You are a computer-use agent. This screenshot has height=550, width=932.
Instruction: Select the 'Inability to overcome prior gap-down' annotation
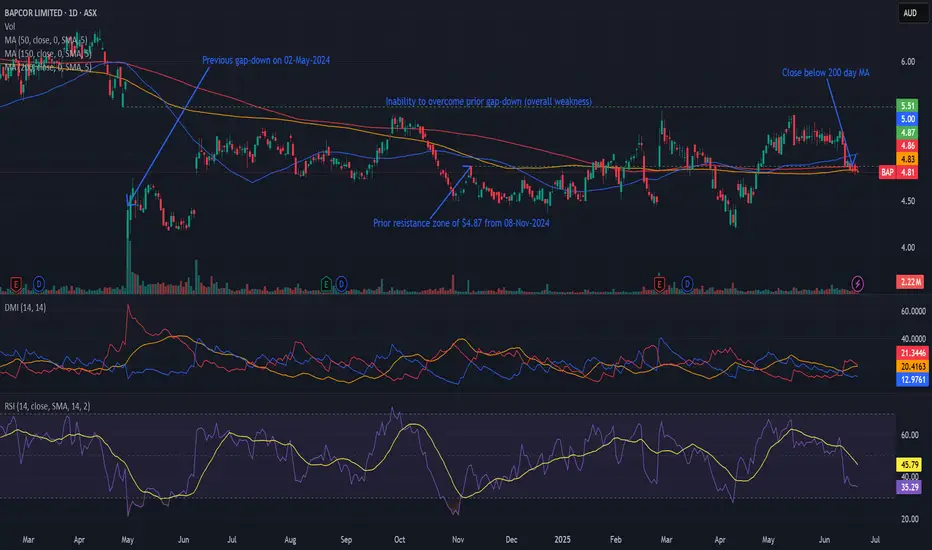pyautogui.click(x=489, y=102)
